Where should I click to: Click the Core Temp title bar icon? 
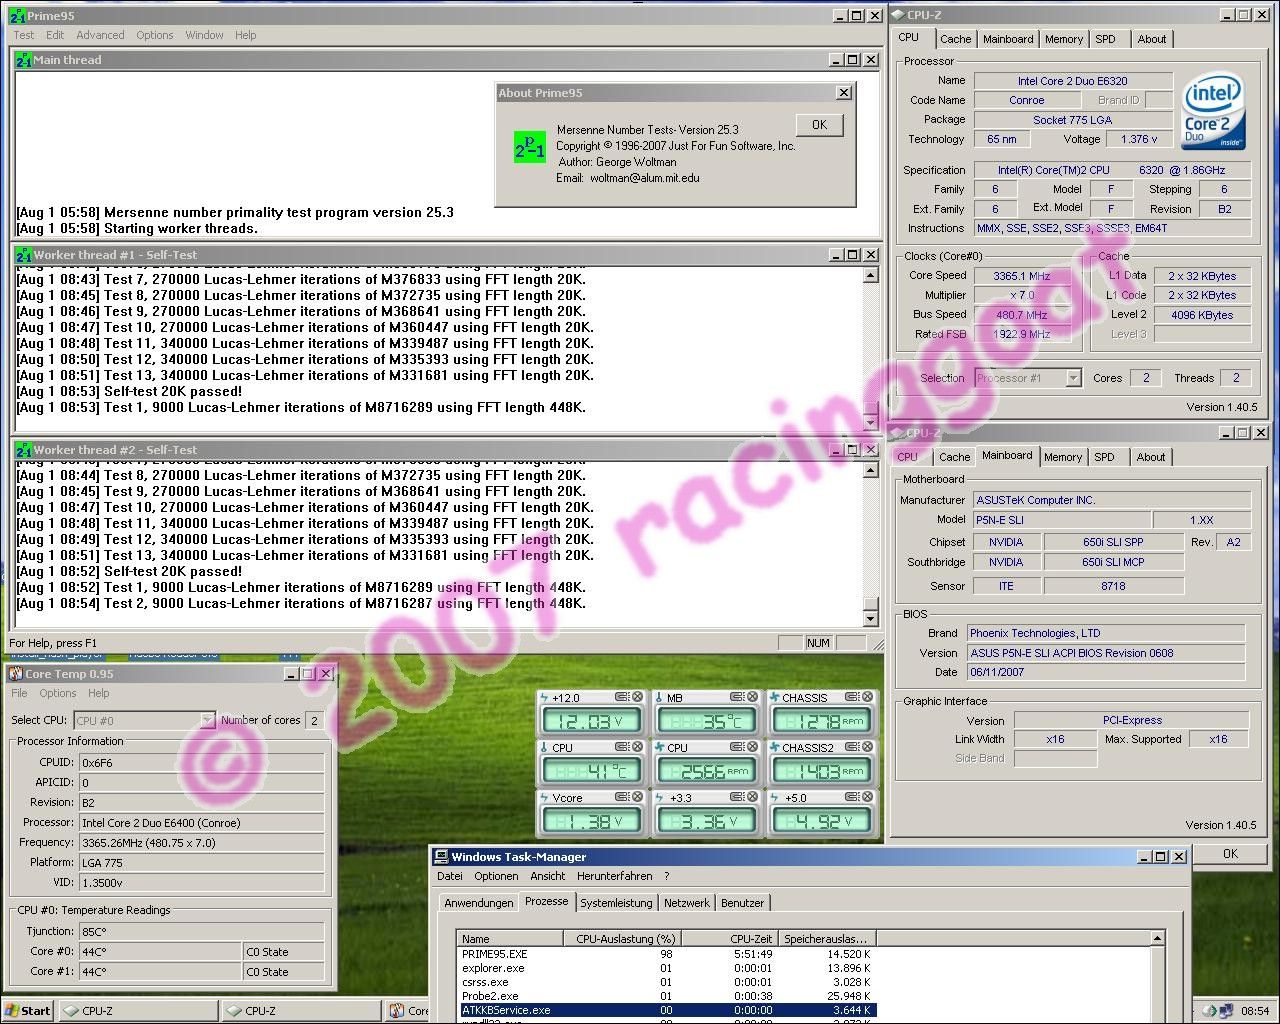coord(16,674)
